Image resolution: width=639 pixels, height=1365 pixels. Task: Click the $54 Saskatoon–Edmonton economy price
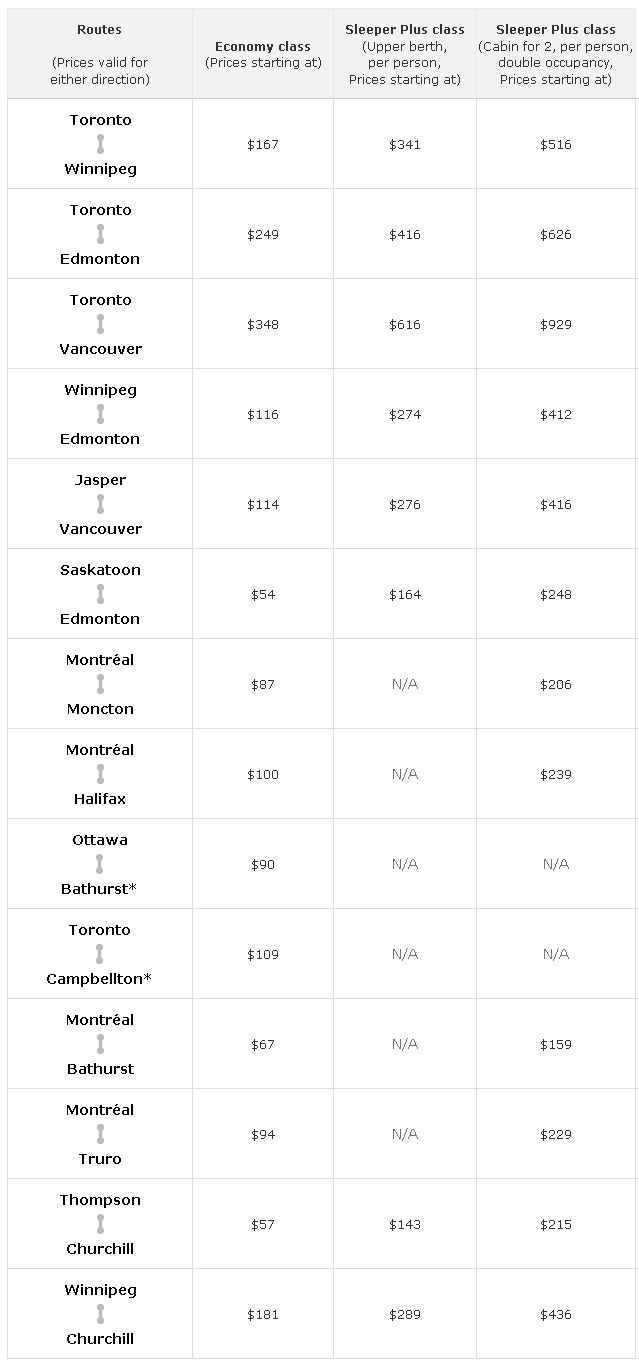(x=263, y=594)
